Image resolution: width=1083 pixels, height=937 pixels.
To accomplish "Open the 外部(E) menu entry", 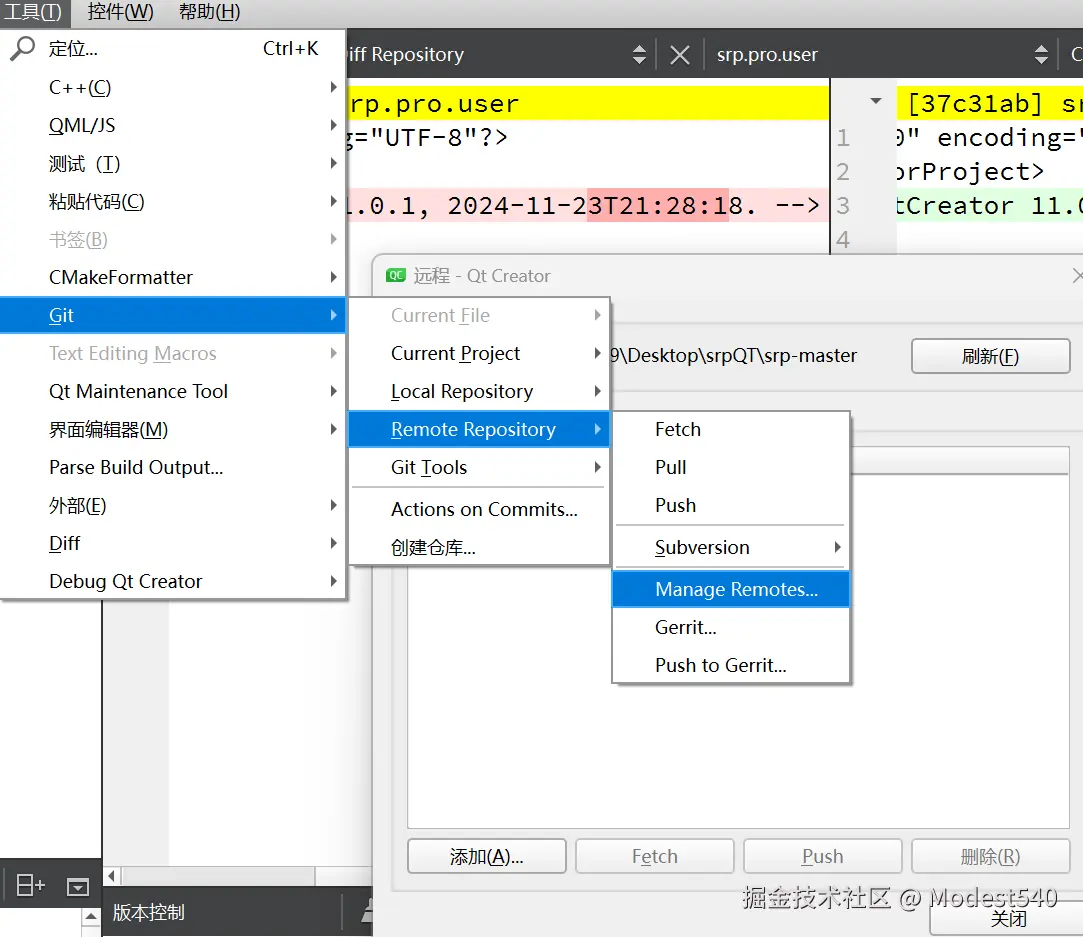I will coord(173,505).
